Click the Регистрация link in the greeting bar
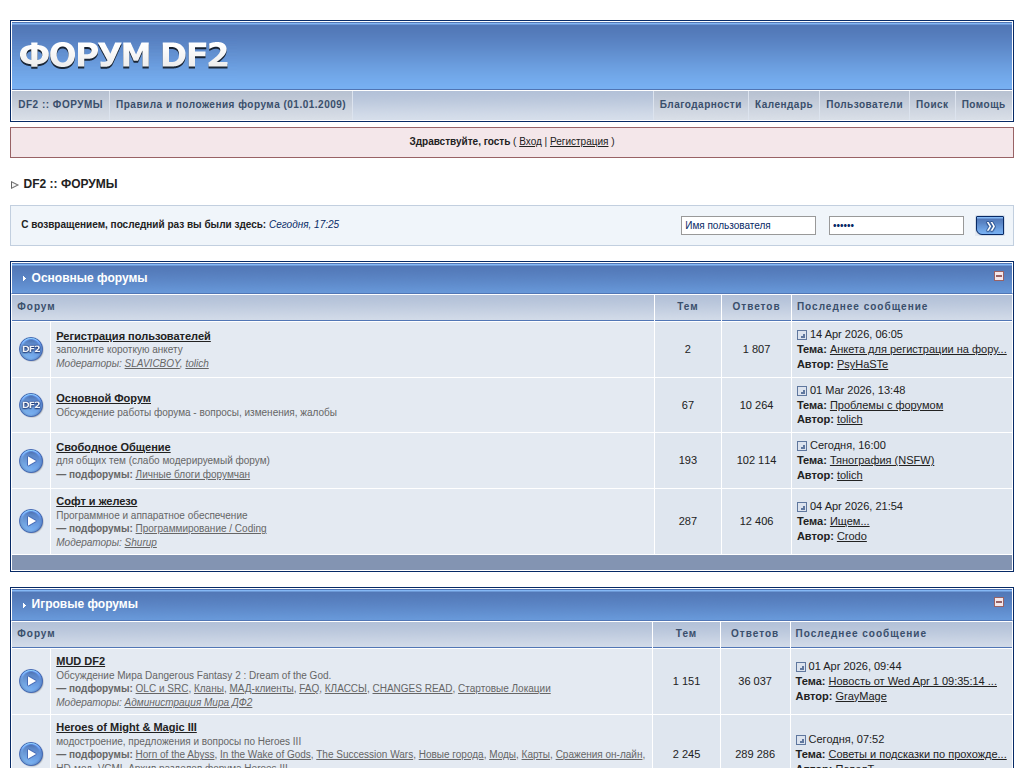The height and width of the screenshot is (768, 1024). 579,142
